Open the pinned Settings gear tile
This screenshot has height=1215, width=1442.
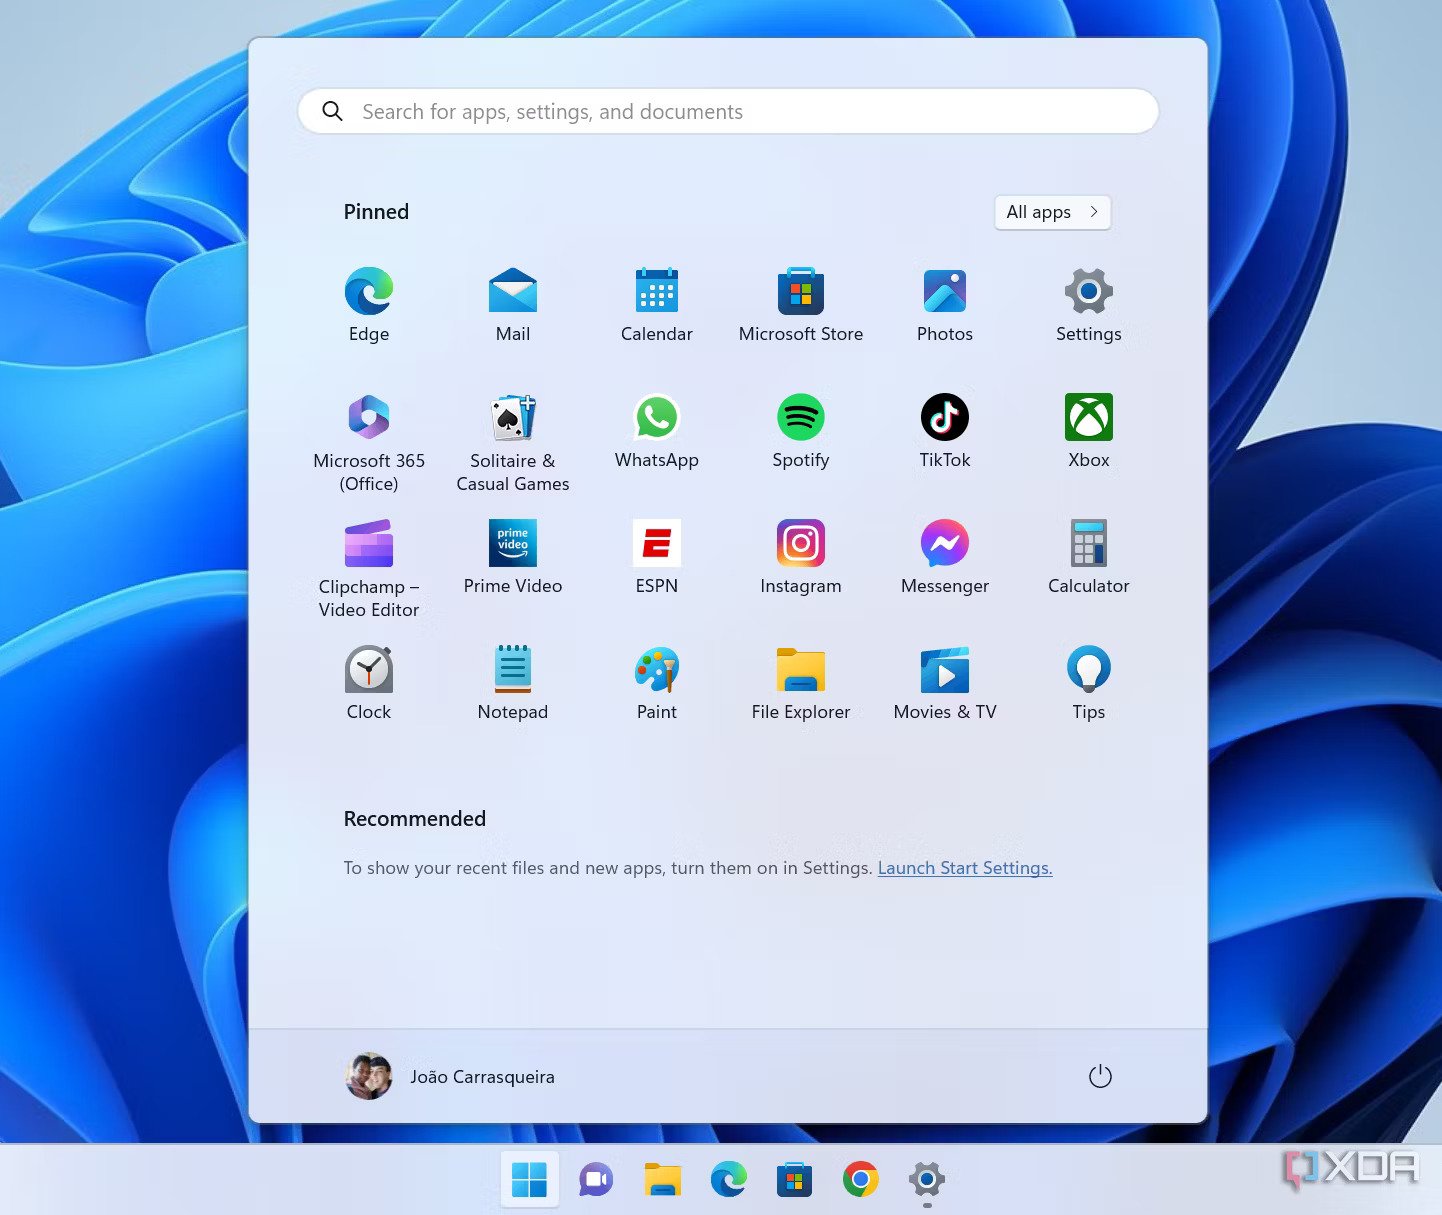pos(1089,304)
